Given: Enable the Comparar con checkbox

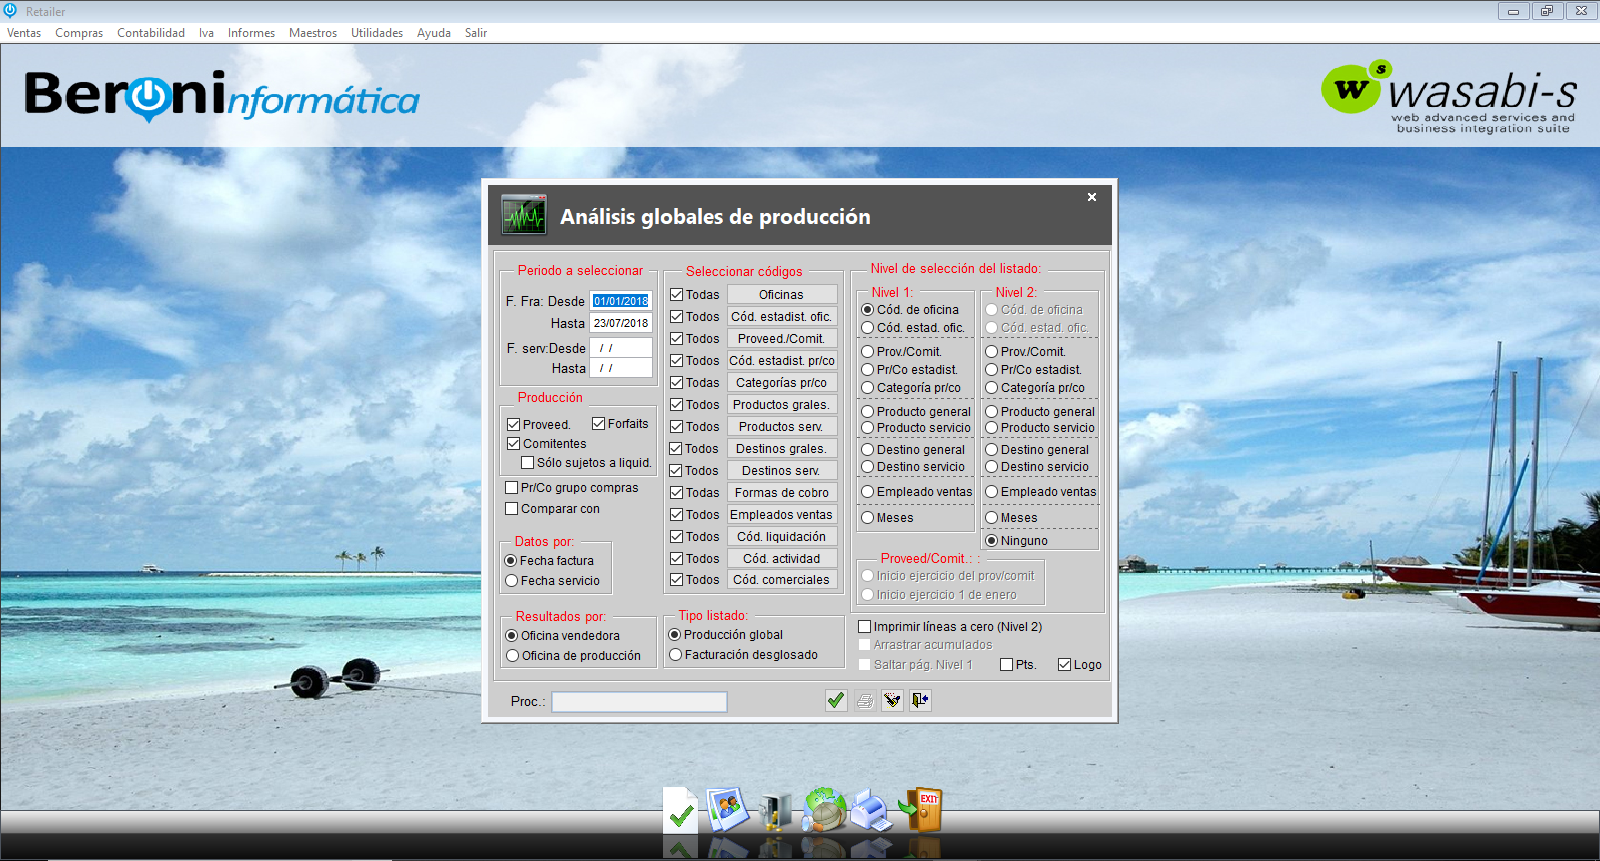Looking at the screenshot, I should [512, 509].
